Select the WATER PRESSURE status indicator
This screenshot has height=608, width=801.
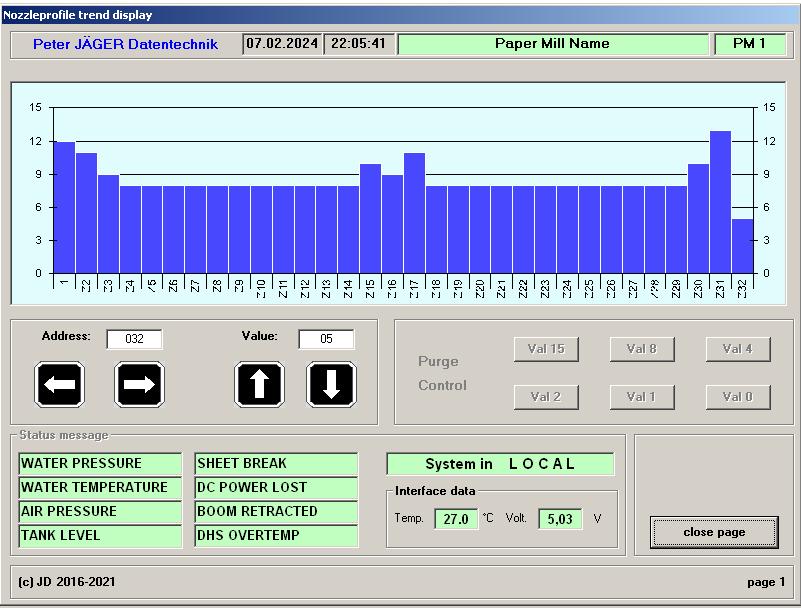coord(100,464)
